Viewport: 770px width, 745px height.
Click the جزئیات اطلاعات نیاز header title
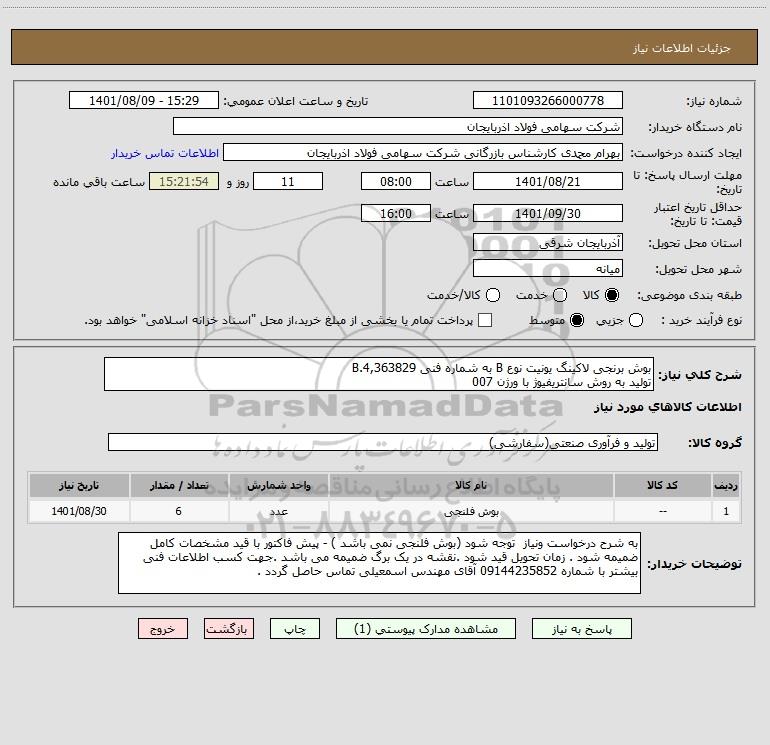tap(682, 48)
